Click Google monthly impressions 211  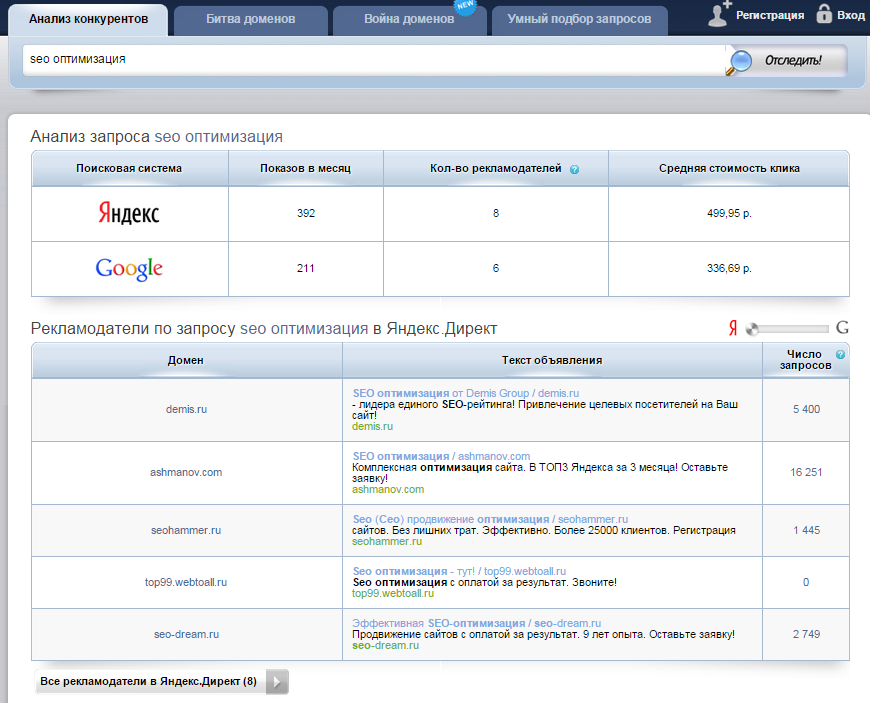[x=306, y=269]
